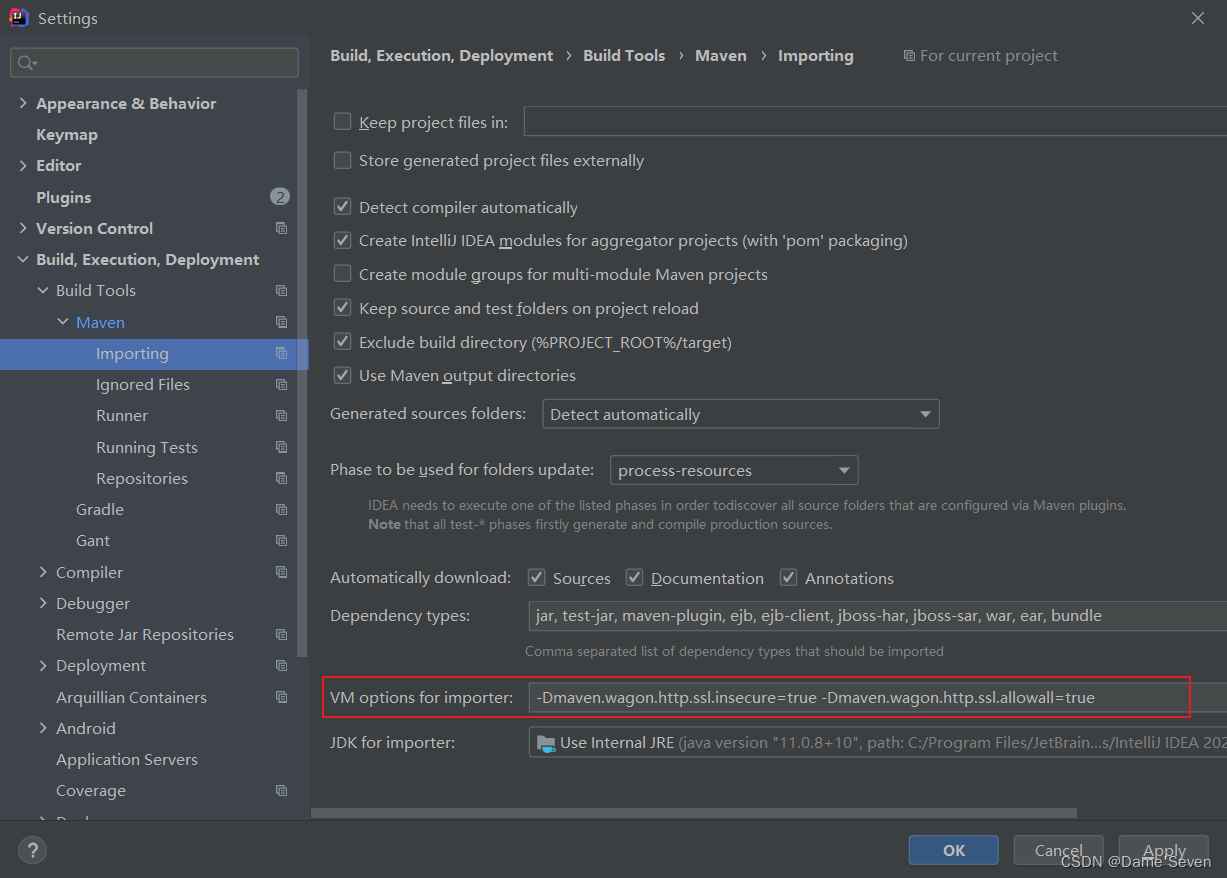
Task: Click Maven in the breadcrumb path
Action: 721,56
